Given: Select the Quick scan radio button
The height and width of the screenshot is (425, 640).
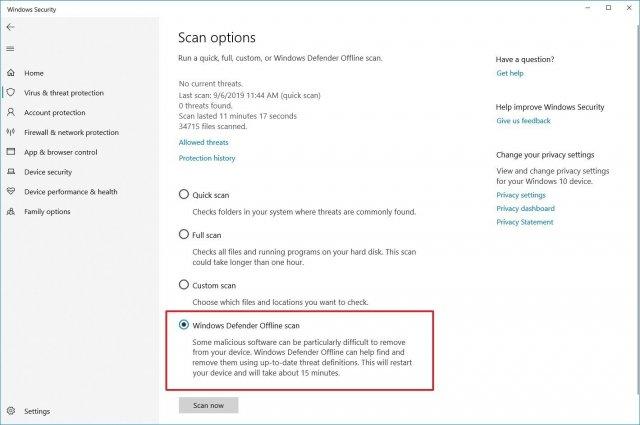Looking at the screenshot, I should click(x=184, y=194).
